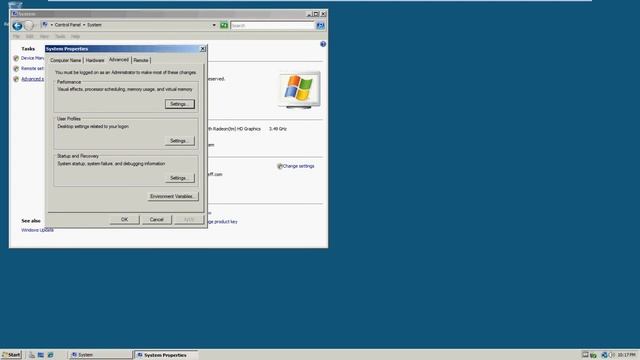Click the shield icon beside Advanced system settings

click(x=16, y=79)
